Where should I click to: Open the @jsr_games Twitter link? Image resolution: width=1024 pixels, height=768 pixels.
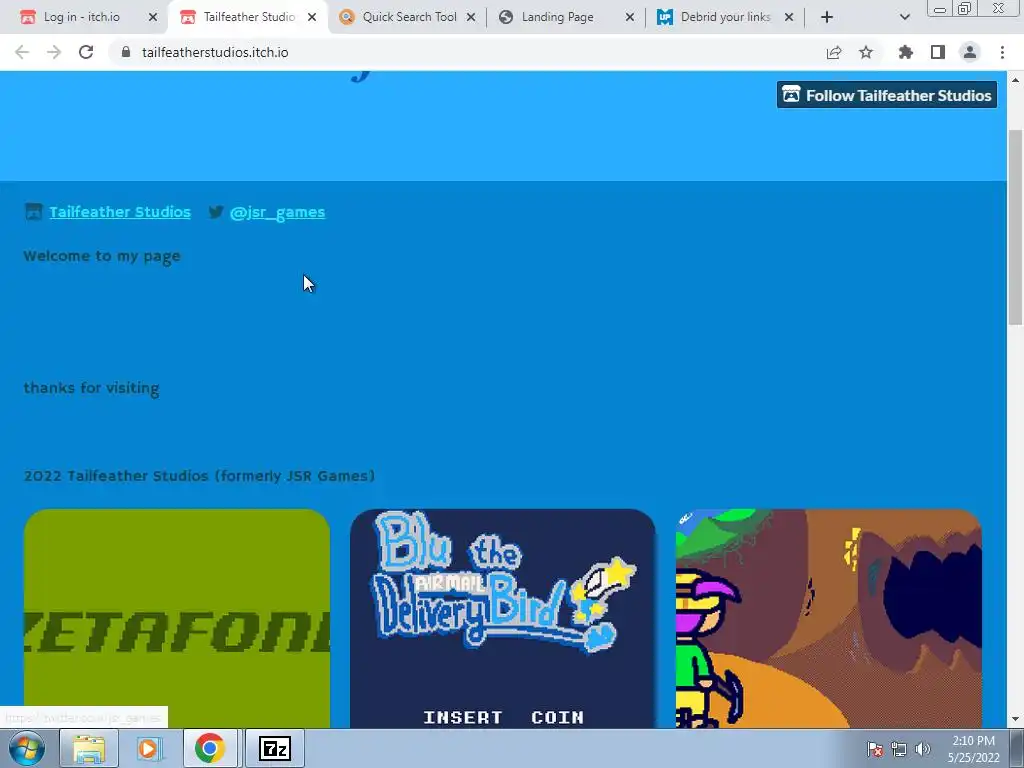tap(277, 212)
